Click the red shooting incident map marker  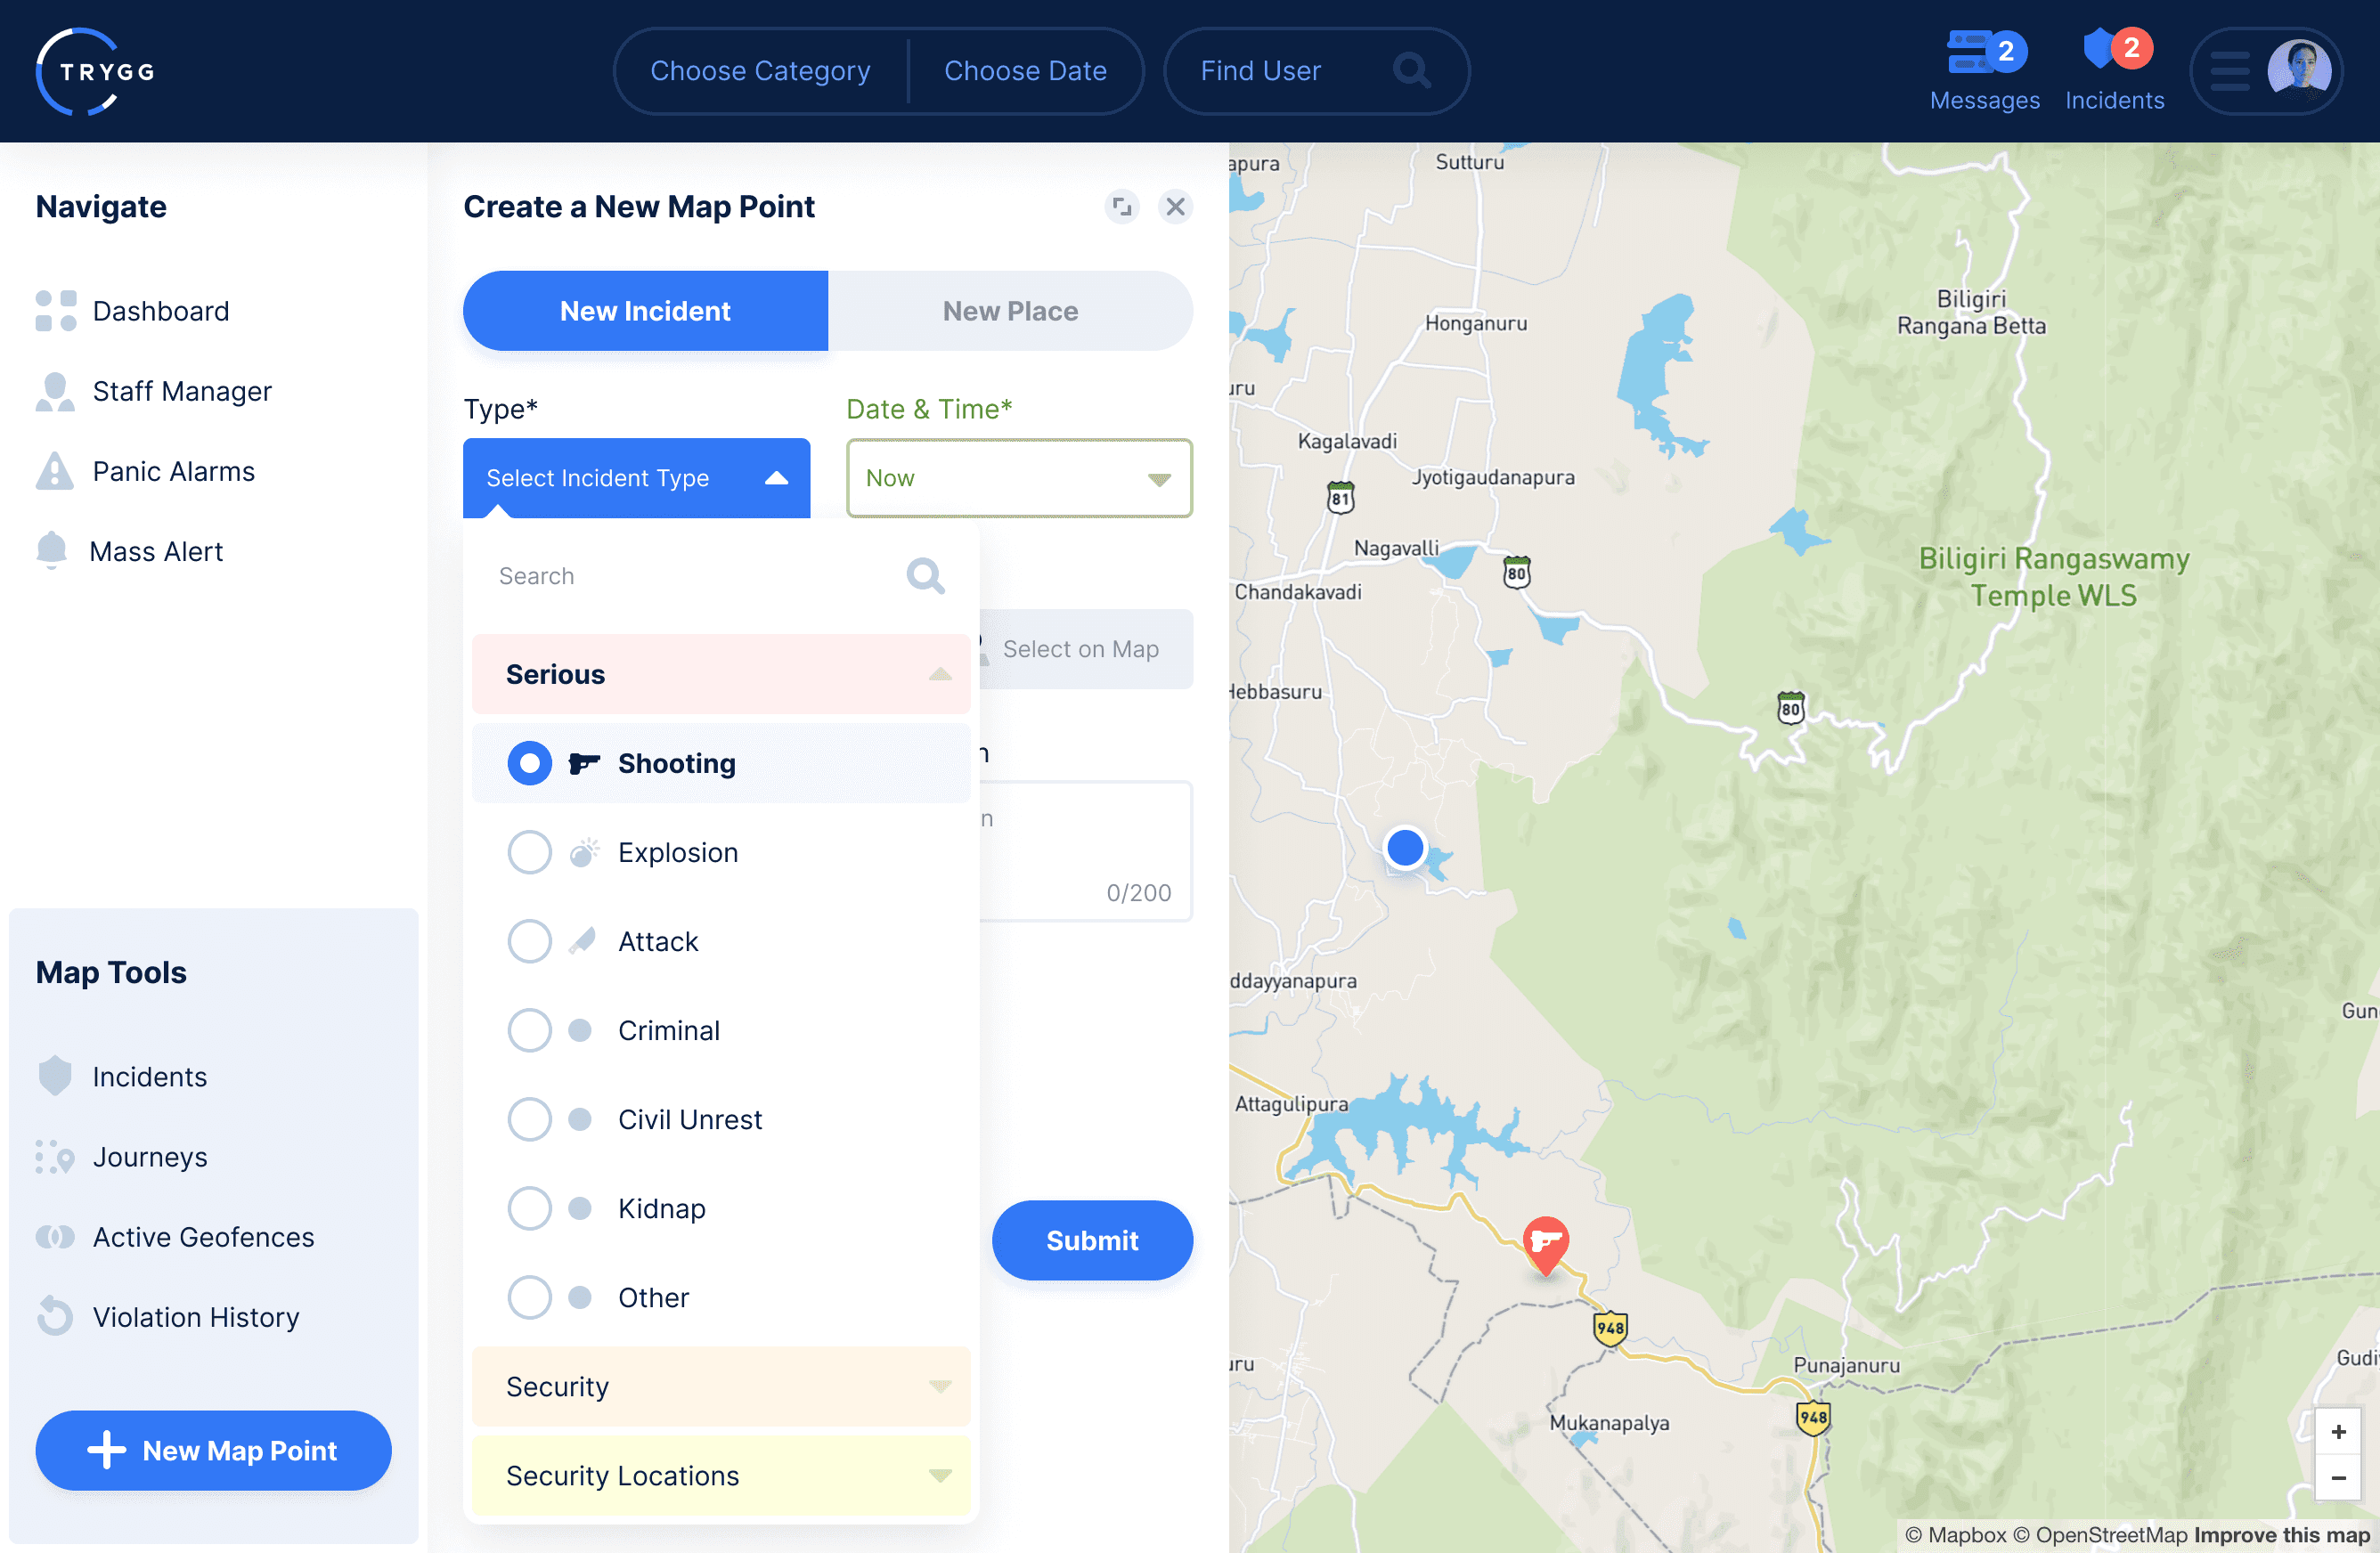pos(1545,1242)
